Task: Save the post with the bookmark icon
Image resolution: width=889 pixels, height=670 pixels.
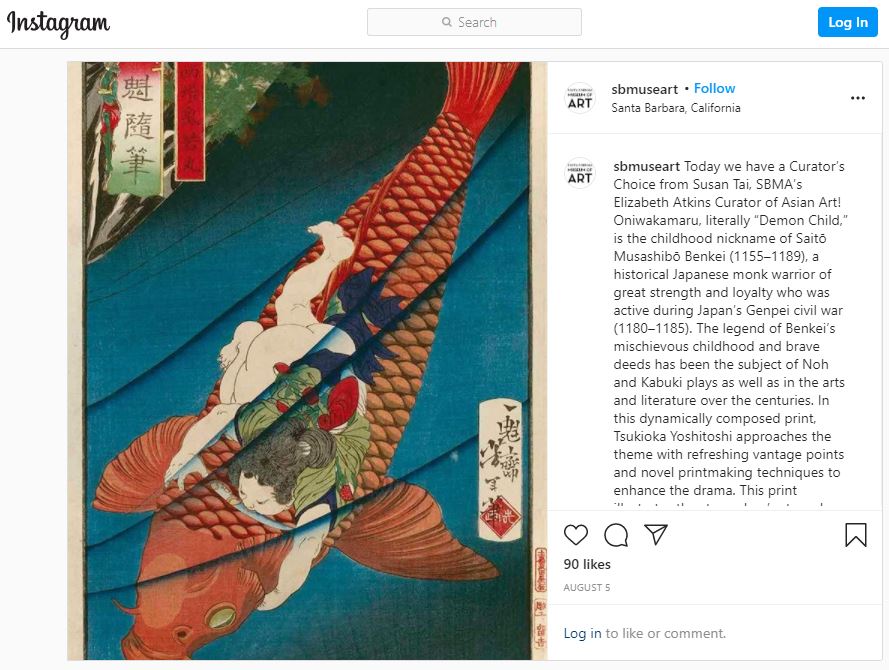Action: point(856,535)
